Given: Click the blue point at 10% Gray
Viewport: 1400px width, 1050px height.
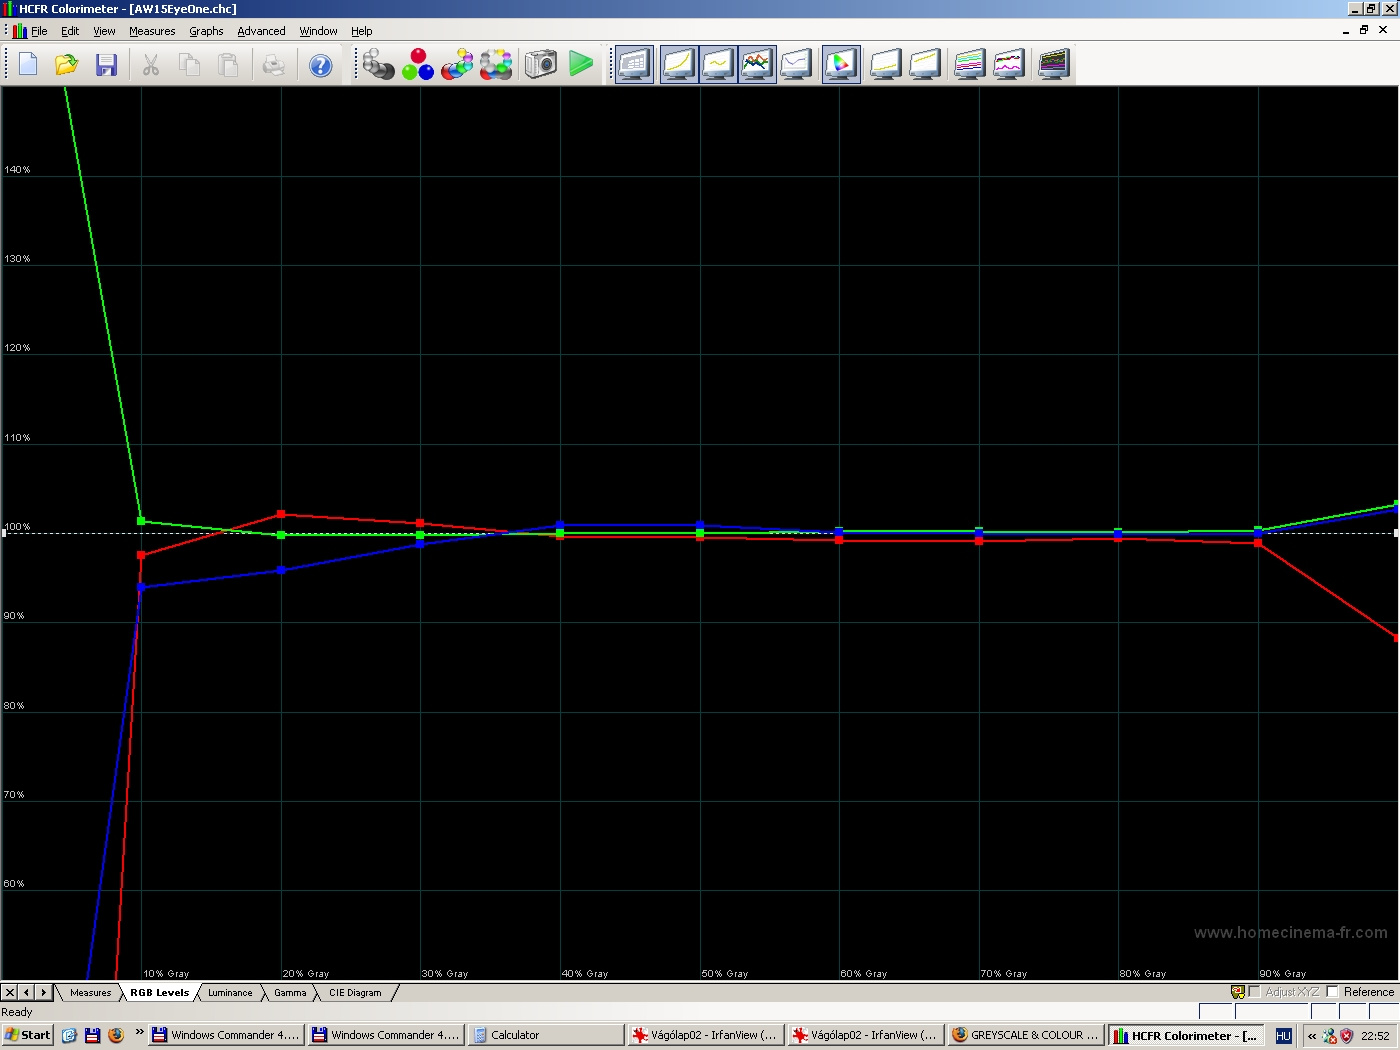Looking at the screenshot, I should coord(141,587).
